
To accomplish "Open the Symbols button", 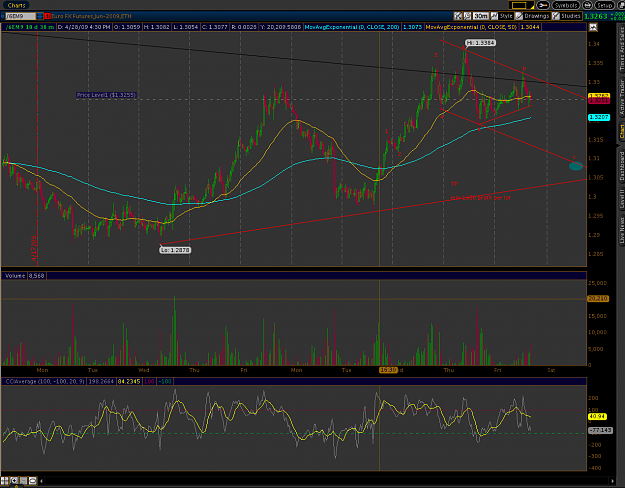I will (x=566, y=6).
